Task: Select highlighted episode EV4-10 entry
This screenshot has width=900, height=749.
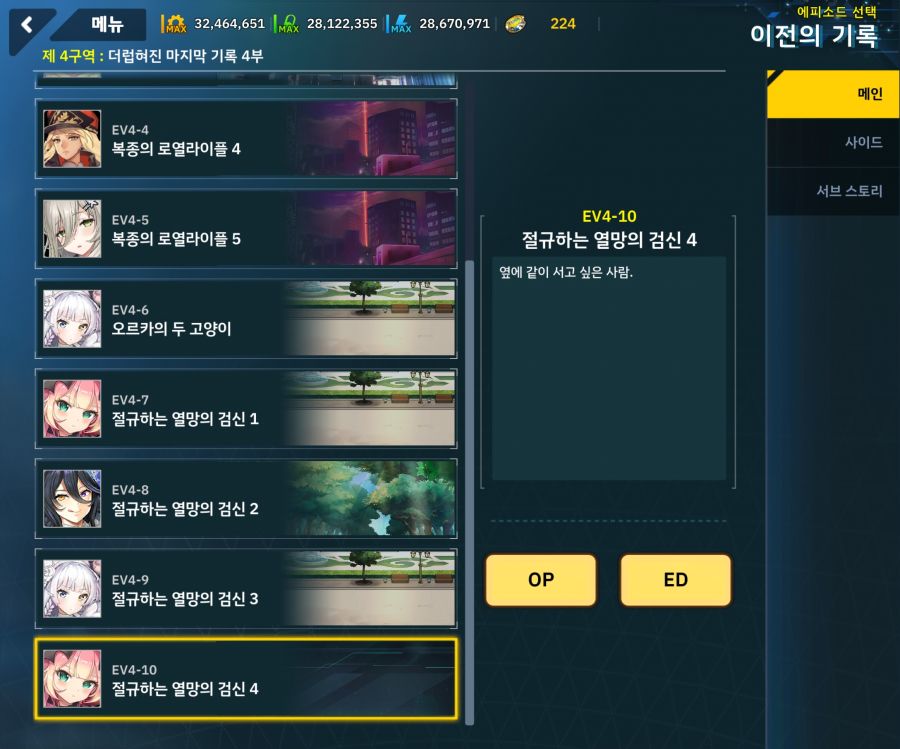Action: point(246,678)
